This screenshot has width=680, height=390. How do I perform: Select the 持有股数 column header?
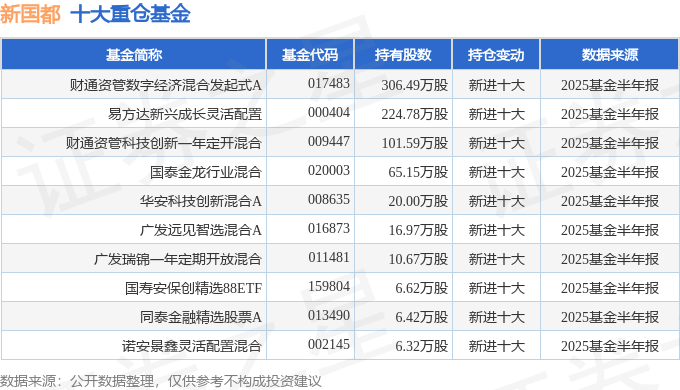pos(403,55)
